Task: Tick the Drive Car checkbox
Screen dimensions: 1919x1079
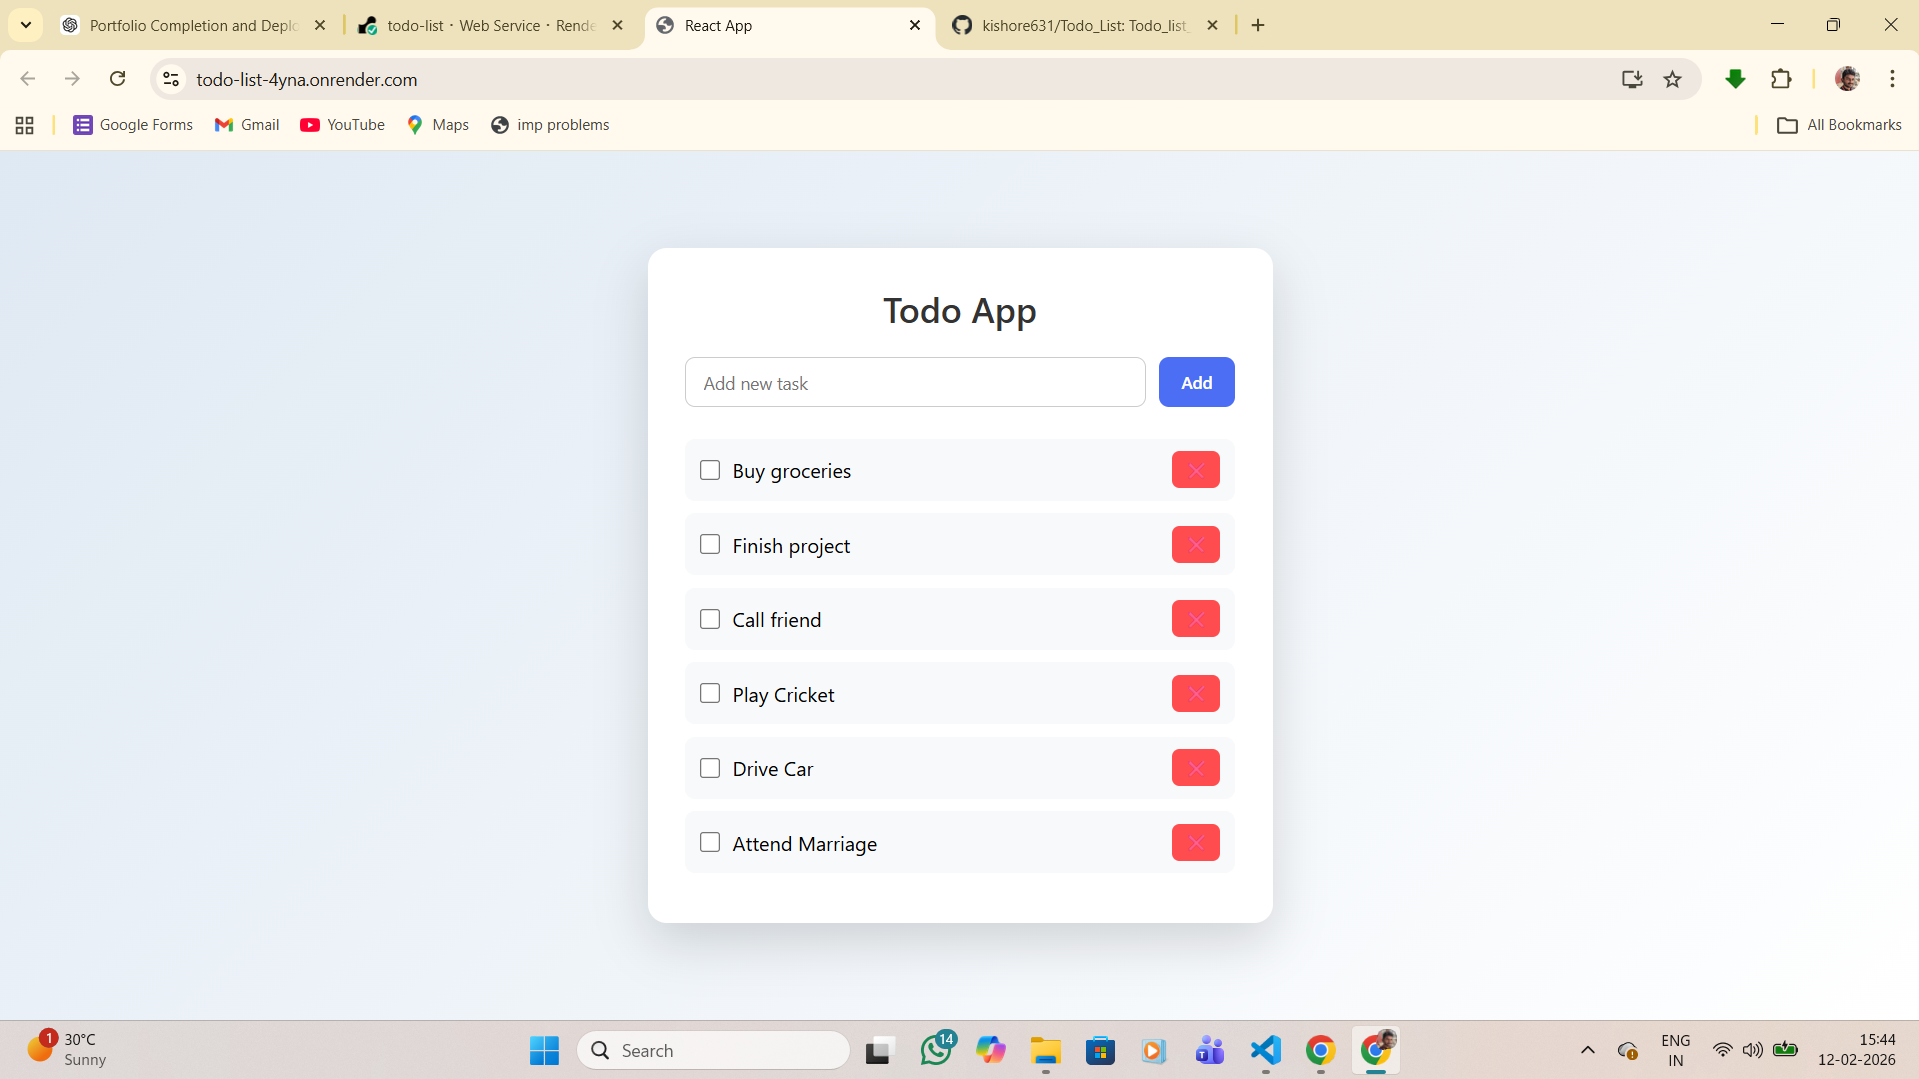Action: tap(710, 768)
